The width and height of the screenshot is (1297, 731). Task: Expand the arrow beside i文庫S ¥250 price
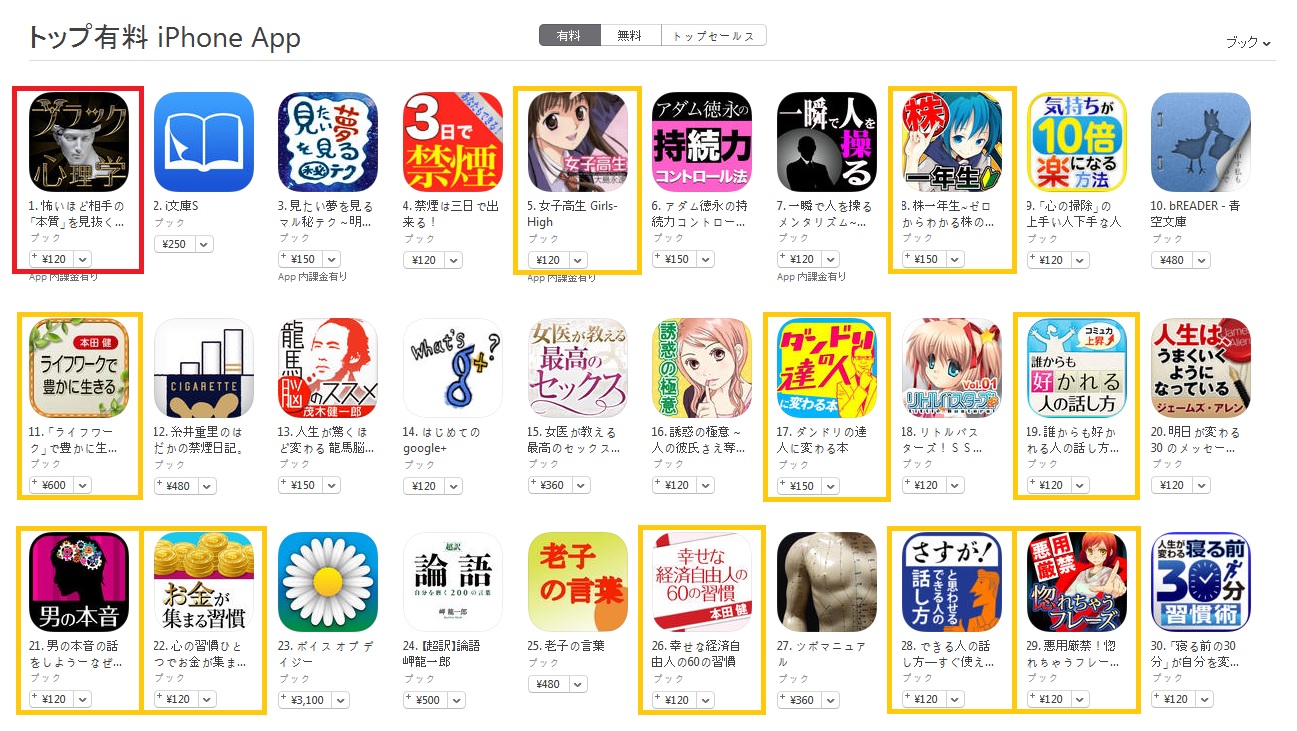(x=205, y=244)
